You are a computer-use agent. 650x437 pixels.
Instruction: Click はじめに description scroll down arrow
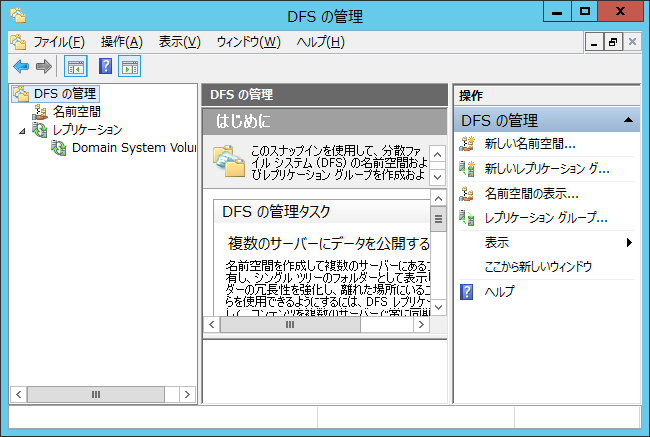click(x=437, y=177)
